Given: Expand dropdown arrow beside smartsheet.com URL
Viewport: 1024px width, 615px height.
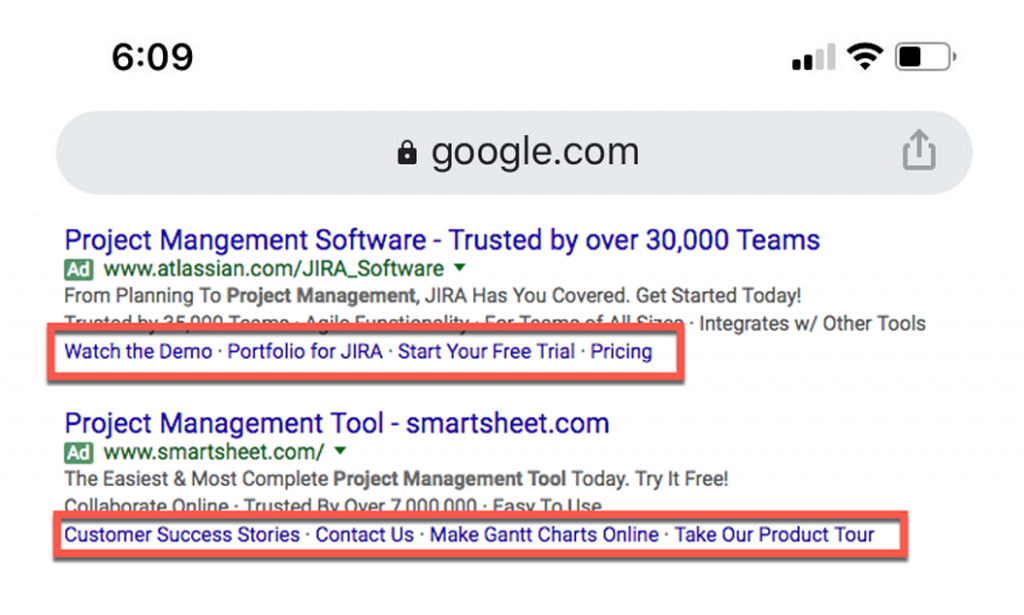Looking at the screenshot, I should click(340, 451).
